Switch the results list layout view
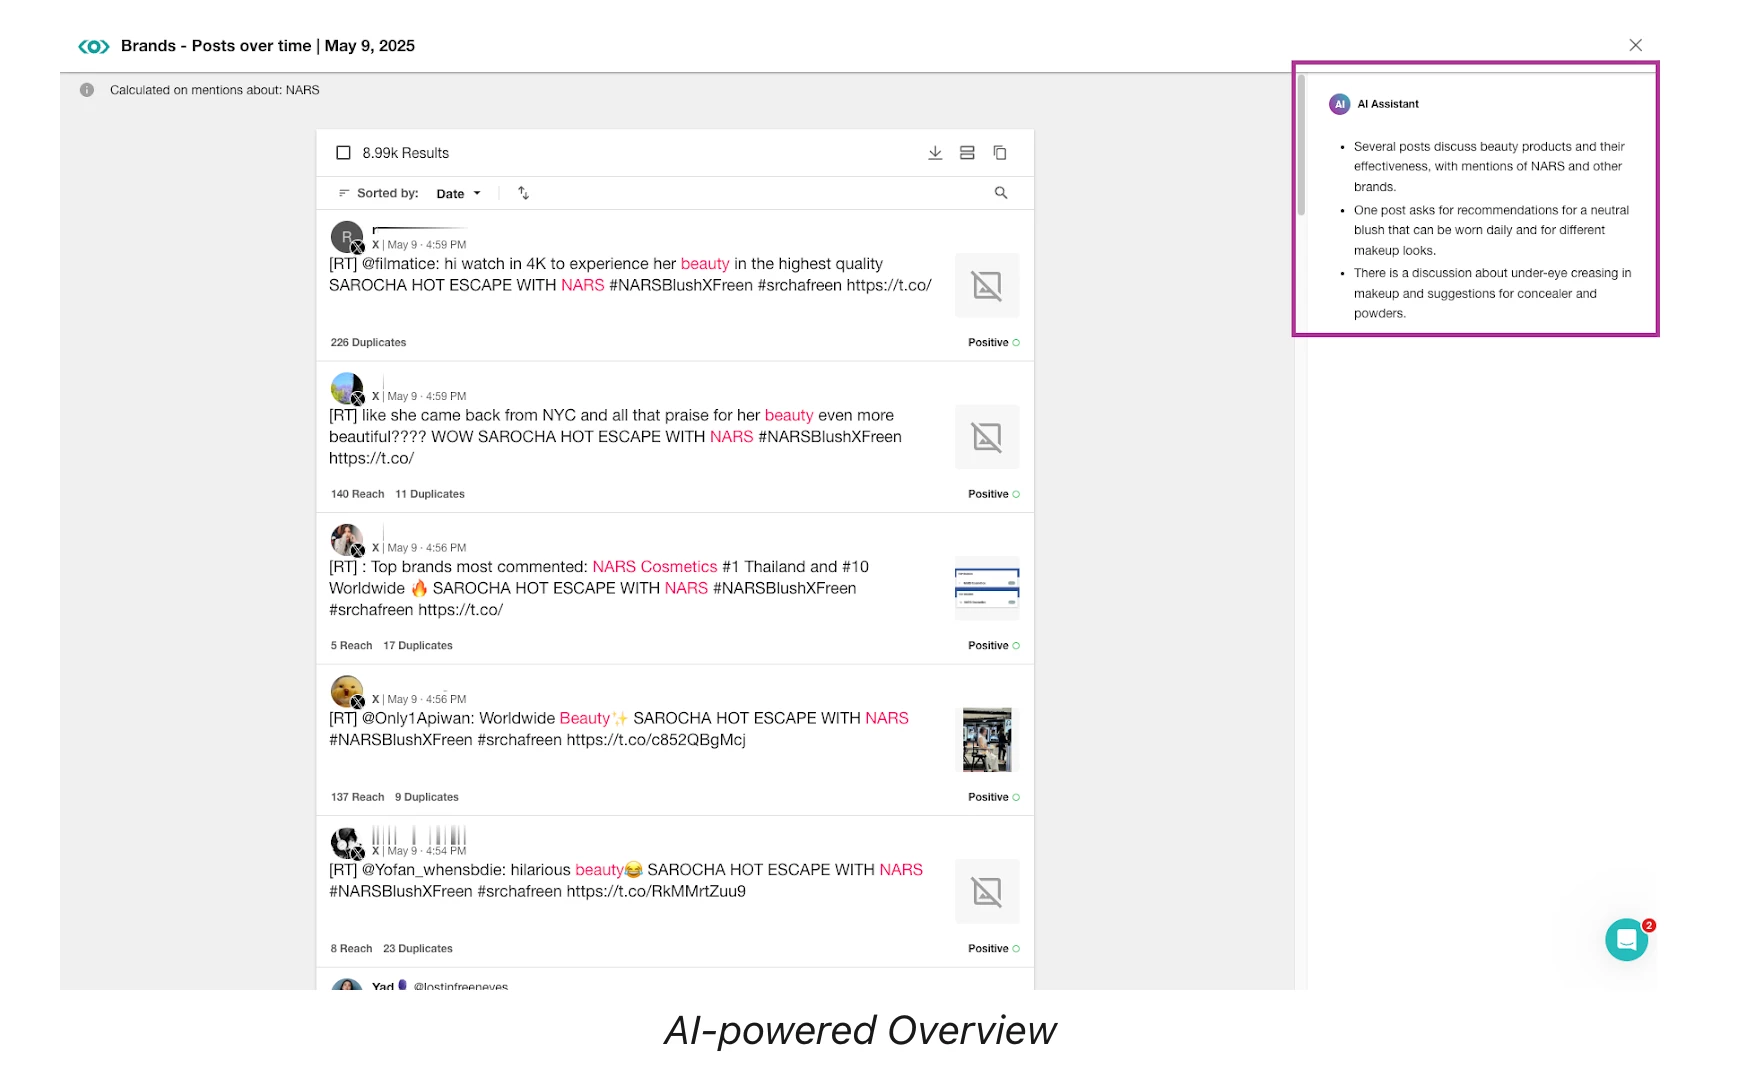Screen dimensions: 1752x1076 pos(967,153)
